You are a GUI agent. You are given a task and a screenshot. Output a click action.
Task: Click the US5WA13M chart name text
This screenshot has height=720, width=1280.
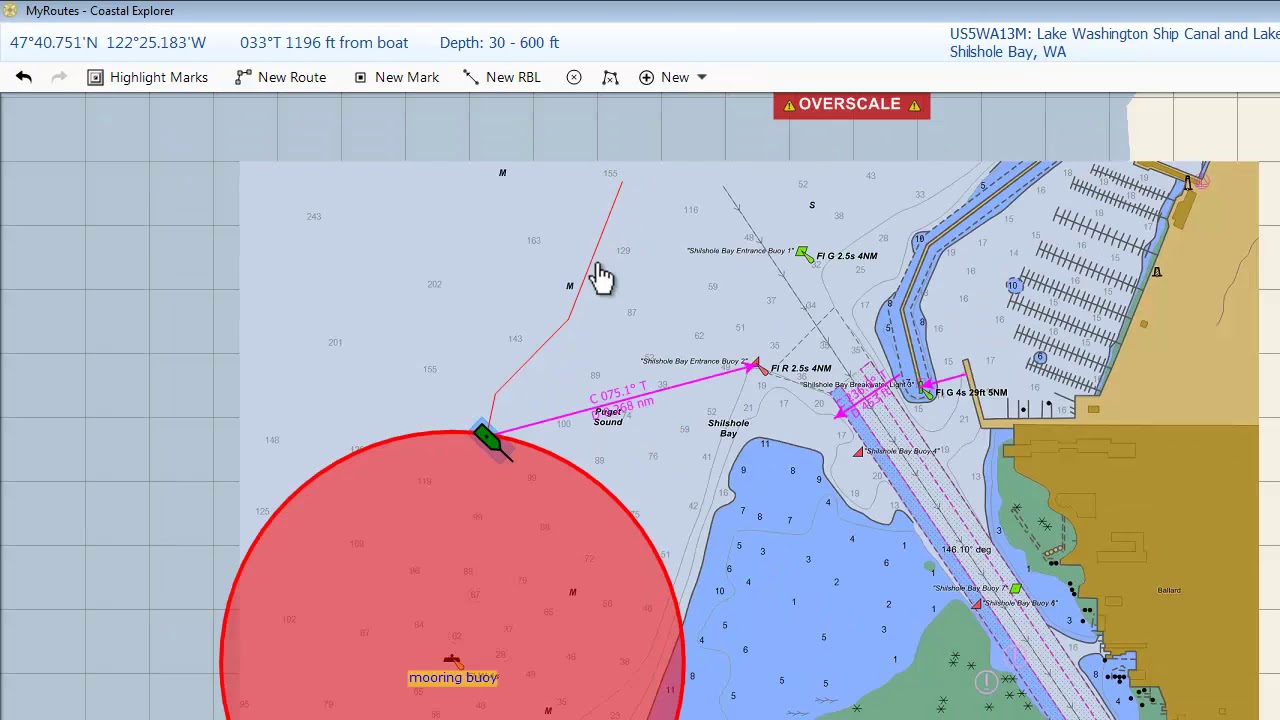tap(1115, 34)
